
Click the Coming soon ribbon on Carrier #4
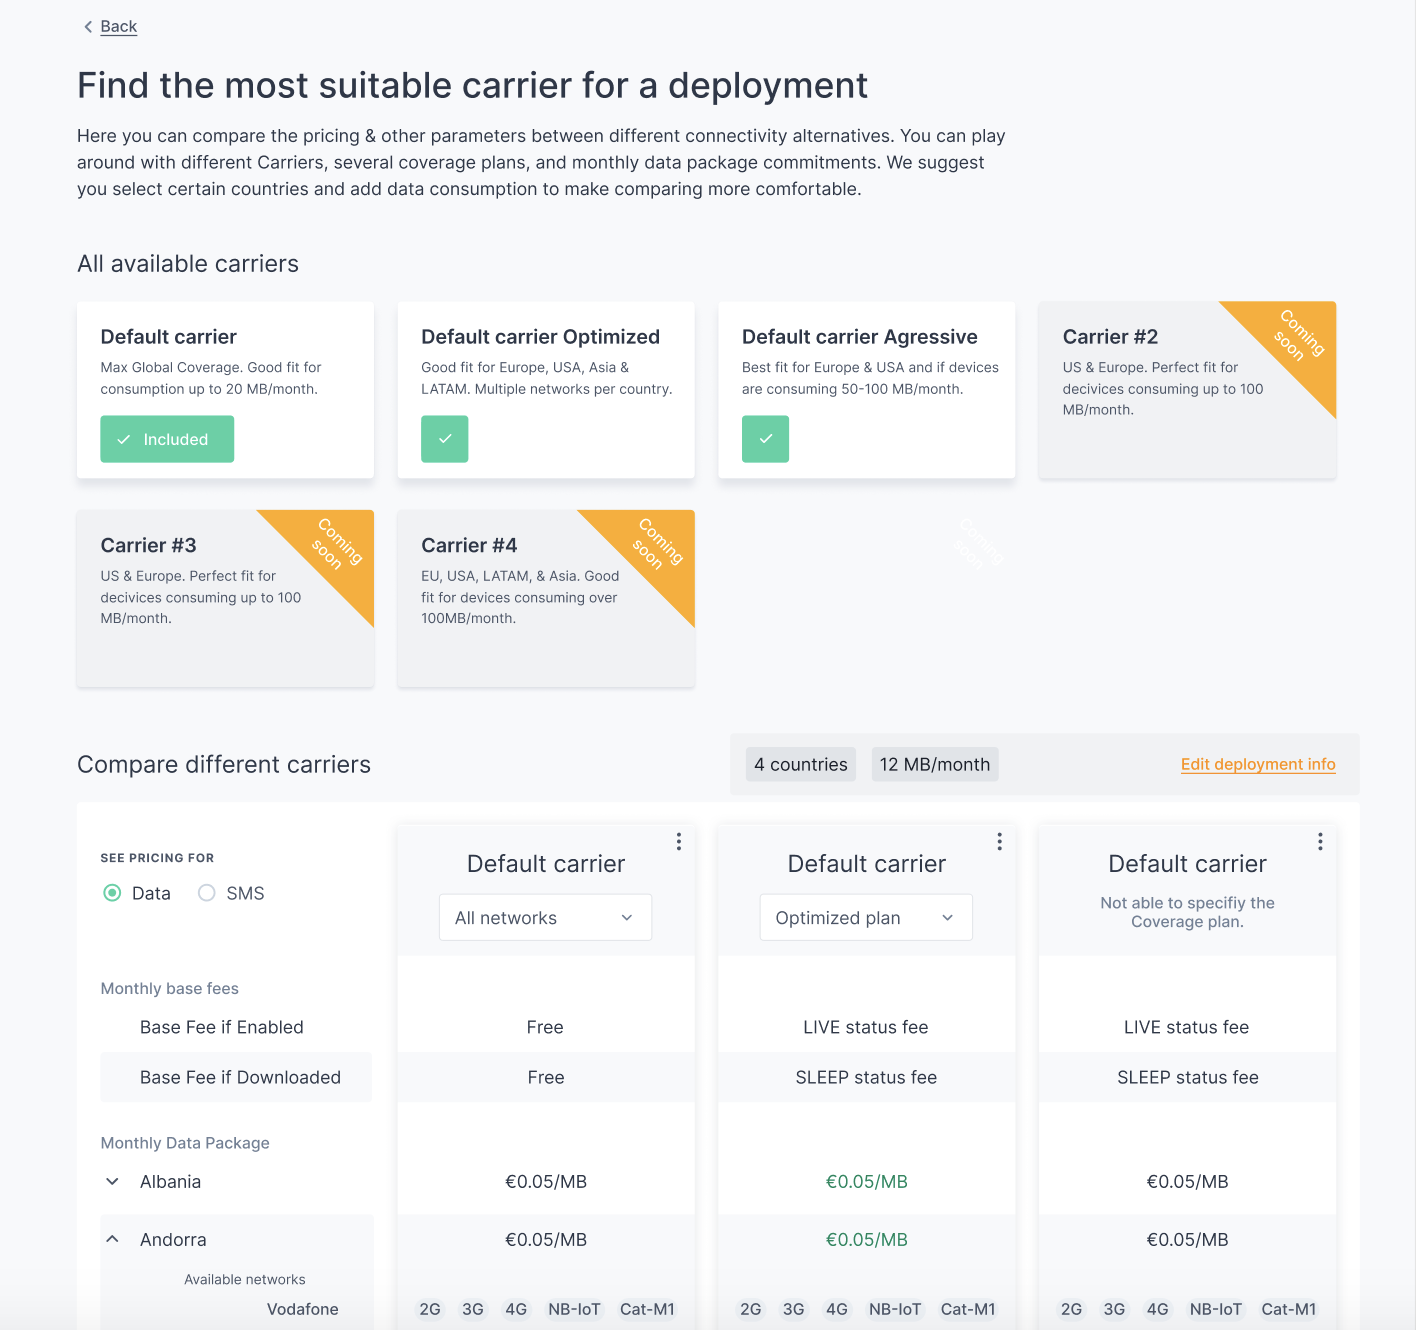point(655,545)
